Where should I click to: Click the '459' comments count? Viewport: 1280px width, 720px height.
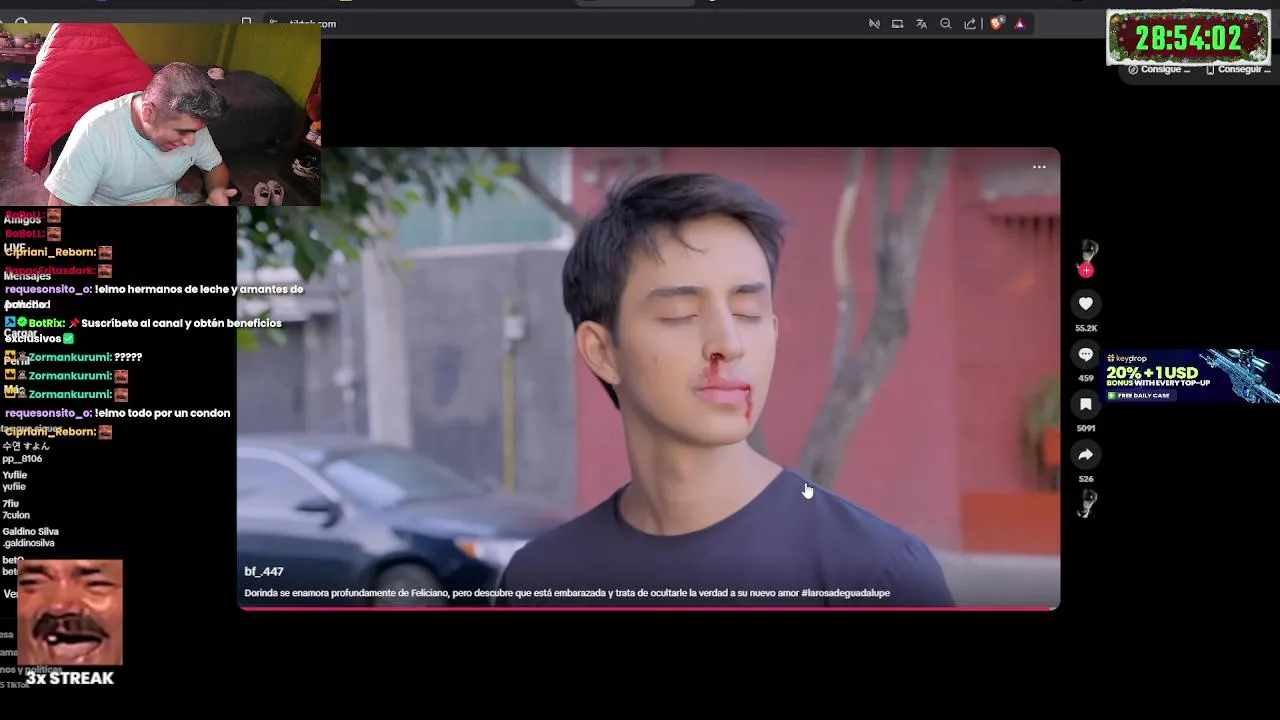[1086, 378]
